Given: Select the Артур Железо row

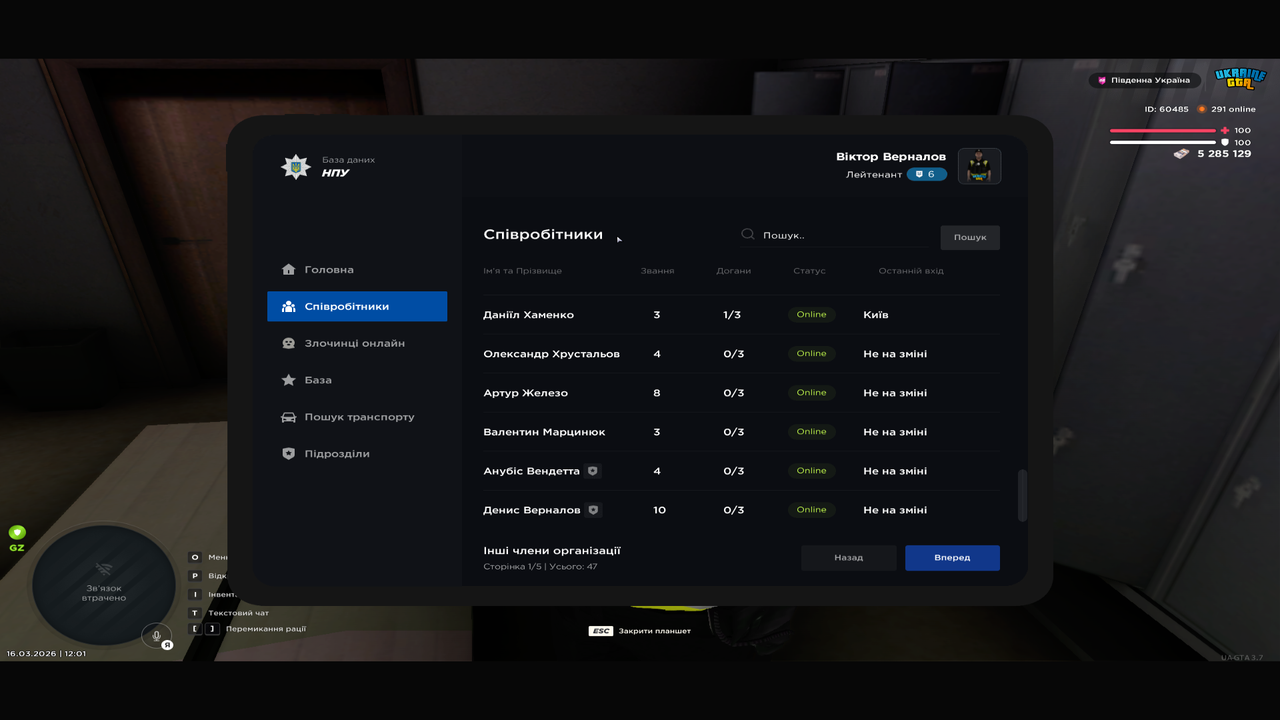Looking at the screenshot, I should point(740,393).
